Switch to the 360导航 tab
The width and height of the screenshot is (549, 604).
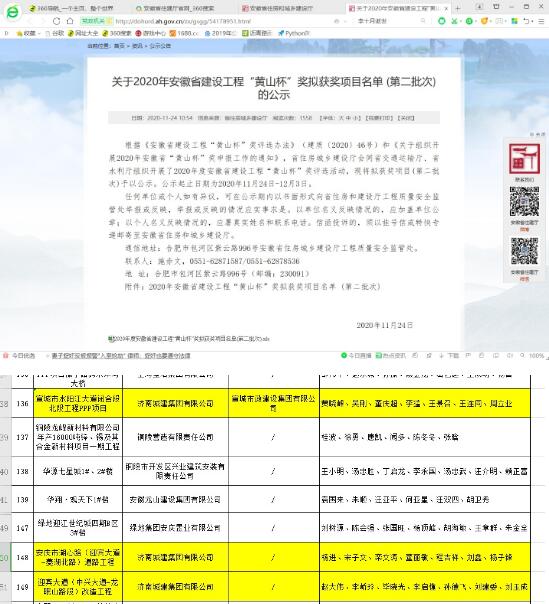(71, 8)
